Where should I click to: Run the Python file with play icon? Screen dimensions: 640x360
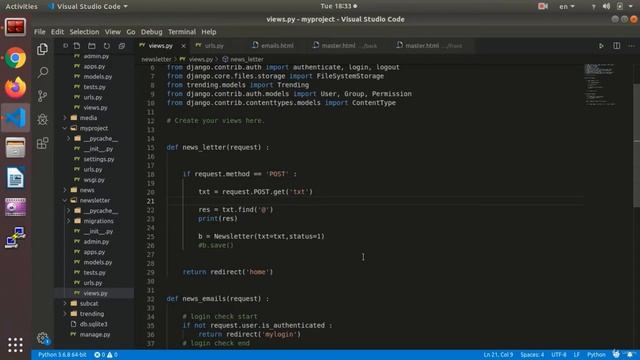coord(601,46)
